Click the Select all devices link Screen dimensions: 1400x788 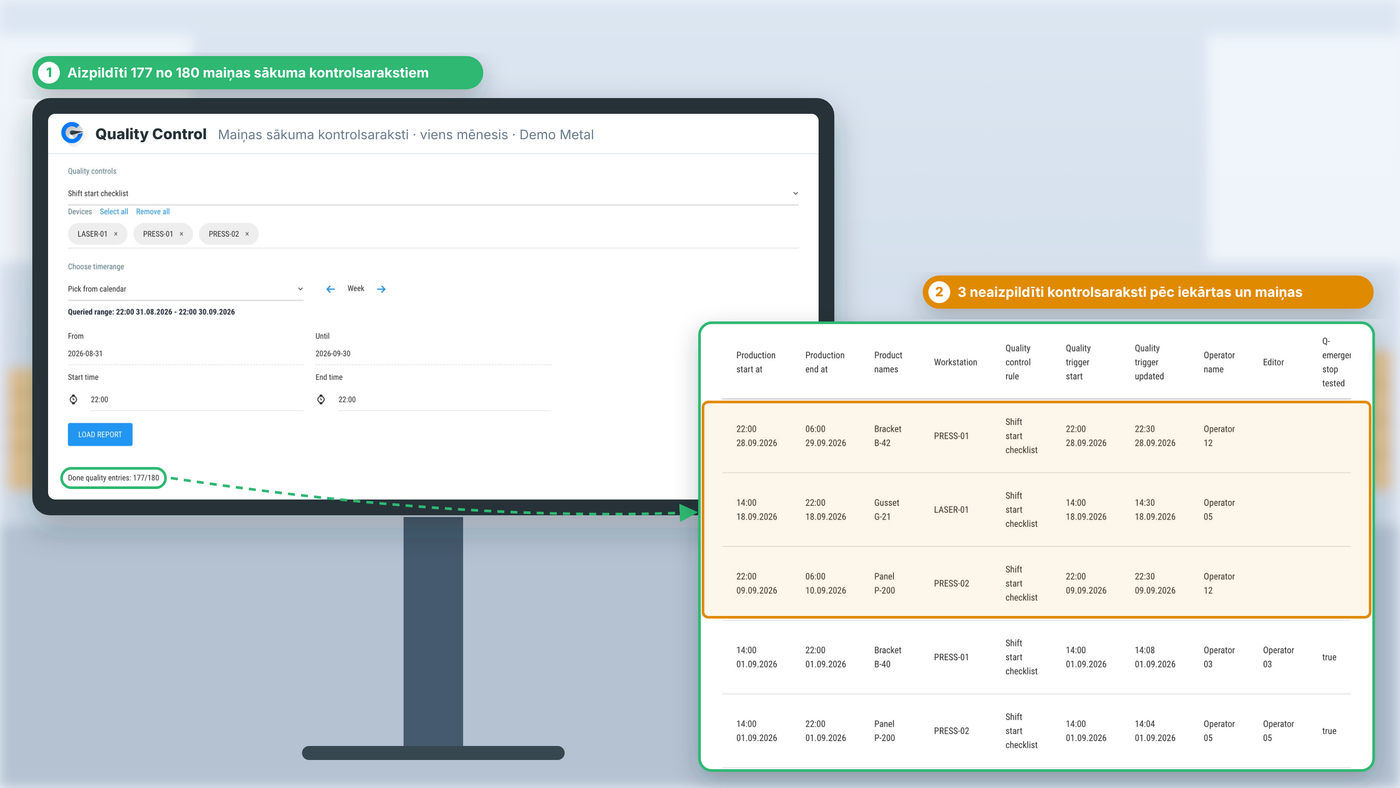pyautogui.click(x=114, y=212)
